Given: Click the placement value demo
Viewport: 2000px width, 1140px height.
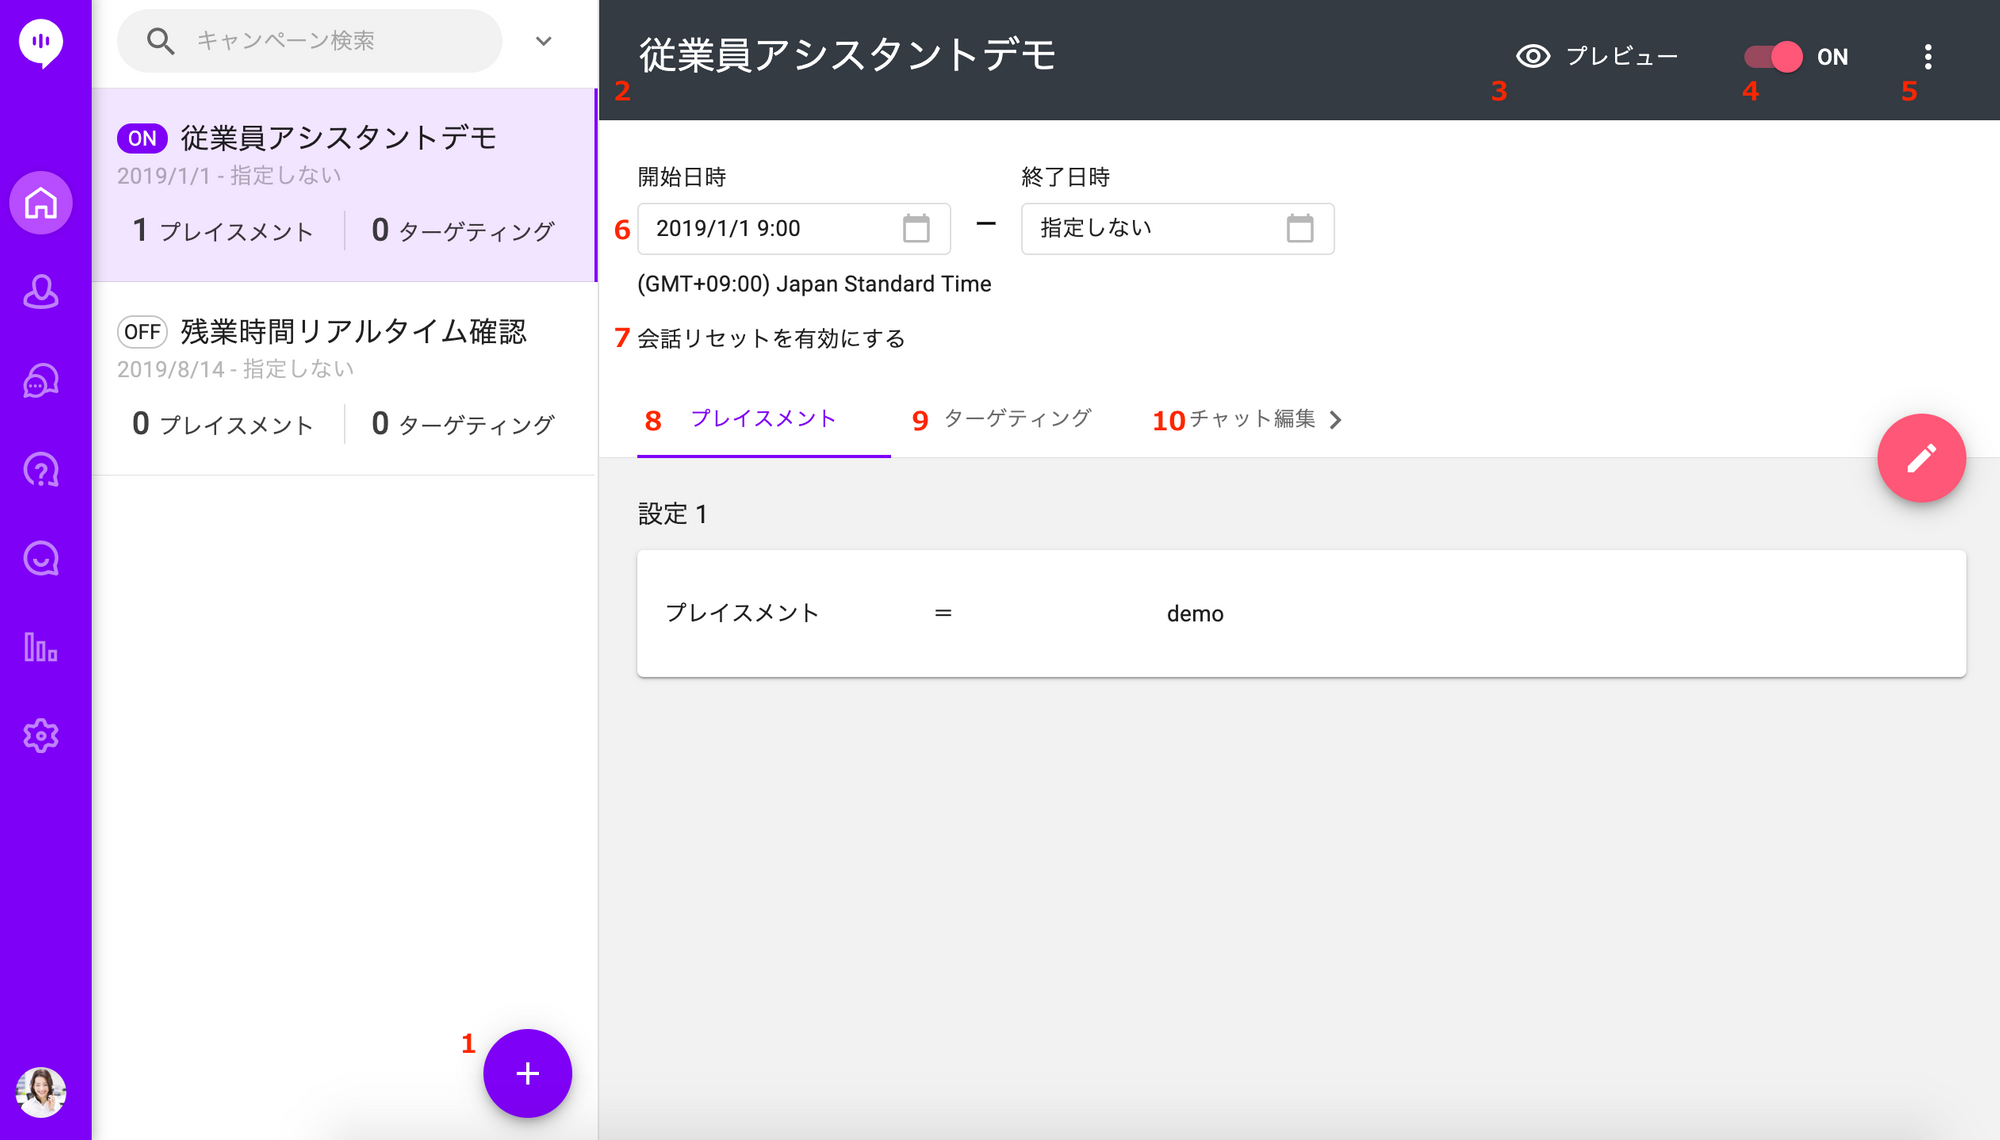Looking at the screenshot, I should pyautogui.click(x=1195, y=614).
